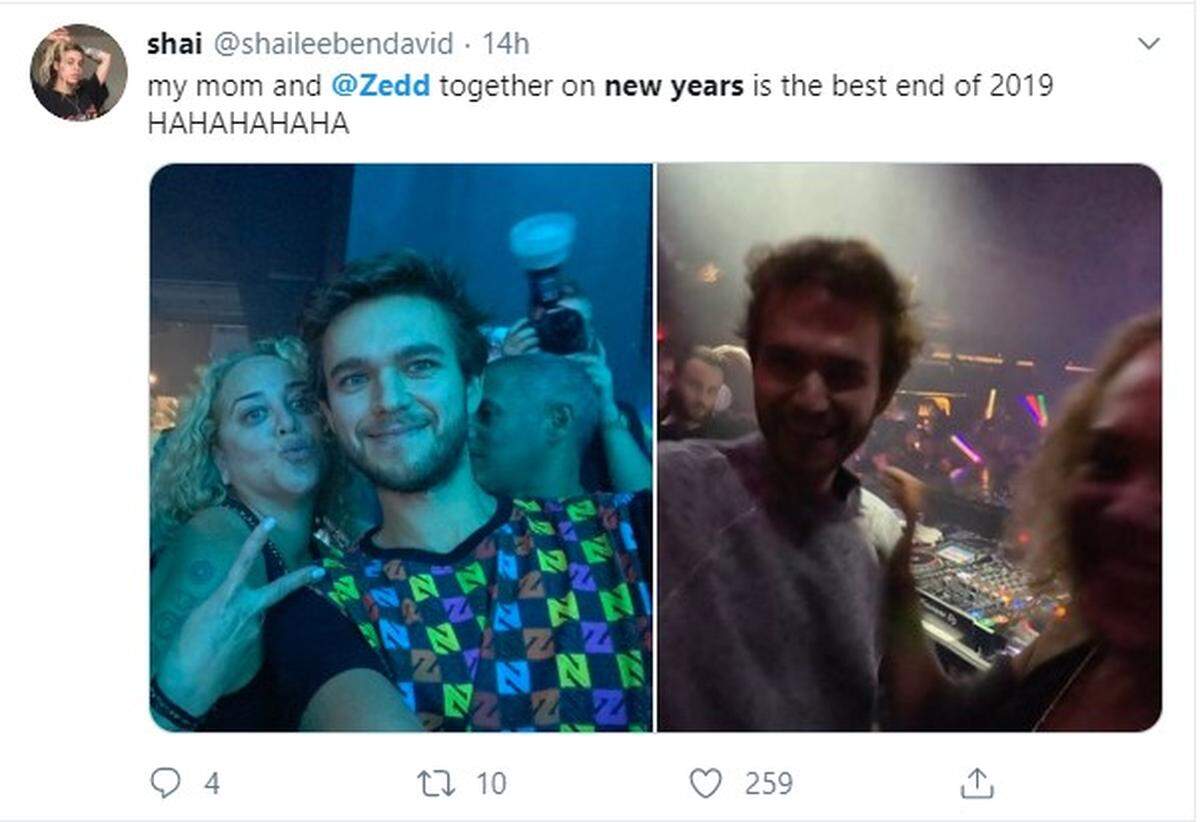
Task: Click the reply speech bubble icon
Action: tap(165, 783)
